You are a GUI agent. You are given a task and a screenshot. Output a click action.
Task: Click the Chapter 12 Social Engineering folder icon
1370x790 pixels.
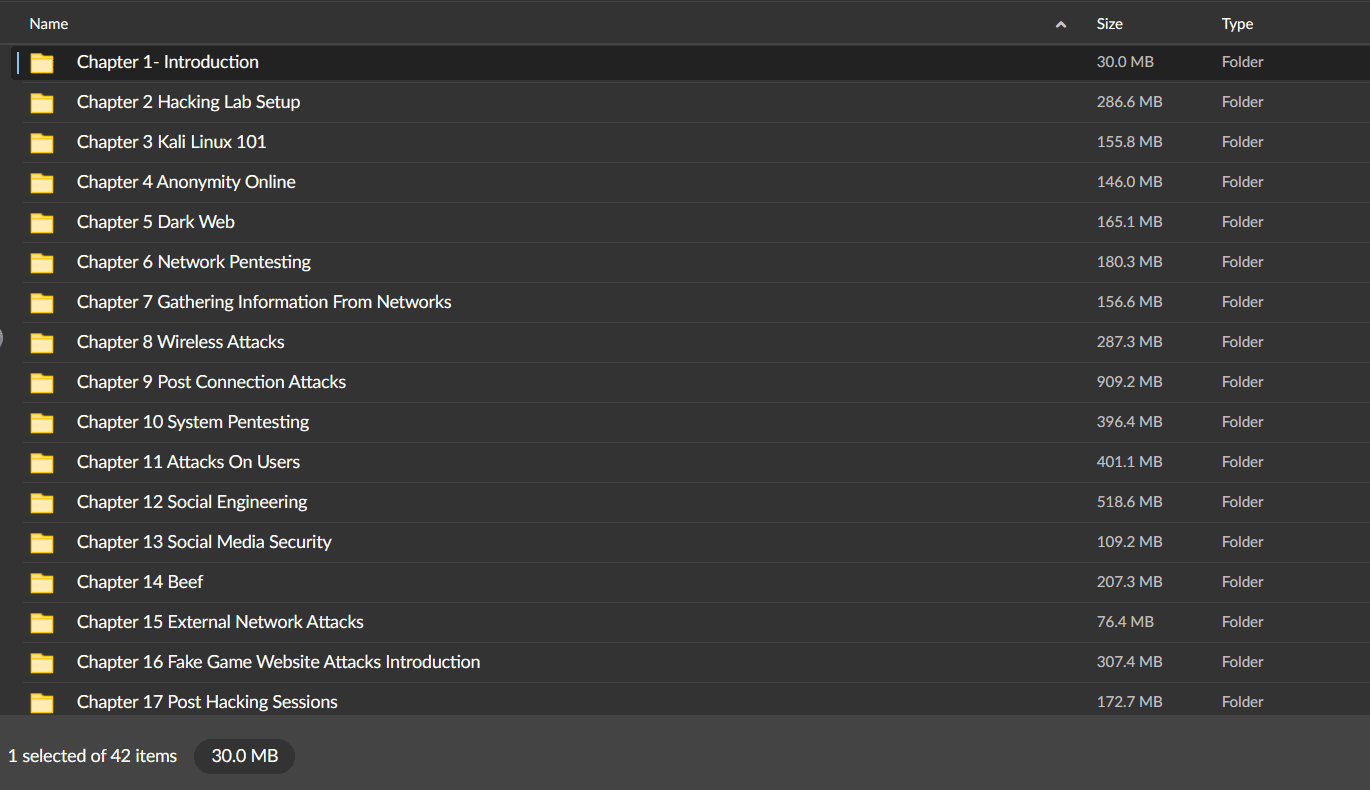[x=42, y=502]
